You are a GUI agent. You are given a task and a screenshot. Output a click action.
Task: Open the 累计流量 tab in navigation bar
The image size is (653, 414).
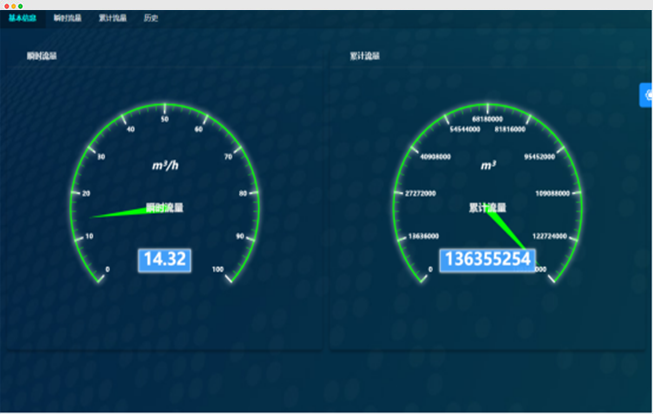(x=112, y=18)
